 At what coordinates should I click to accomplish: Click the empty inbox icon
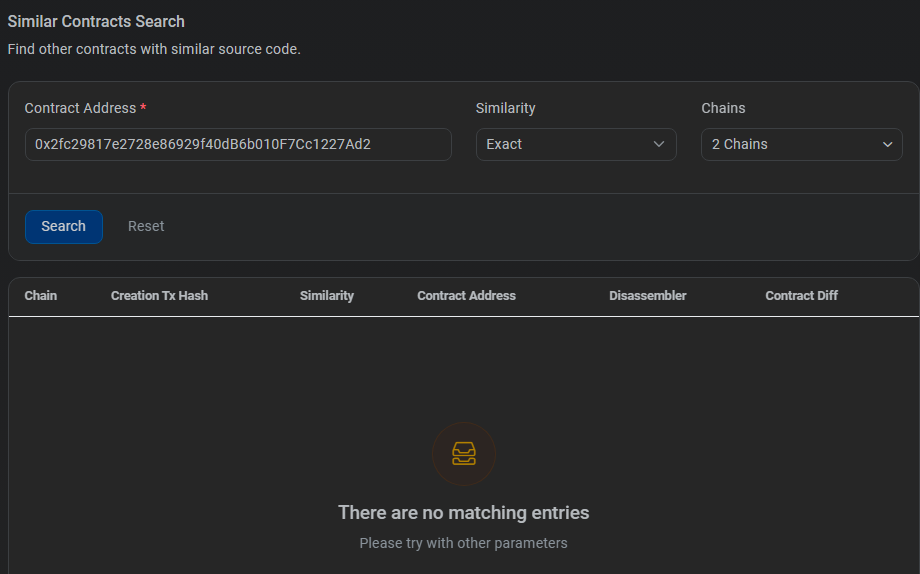pos(464,454)
